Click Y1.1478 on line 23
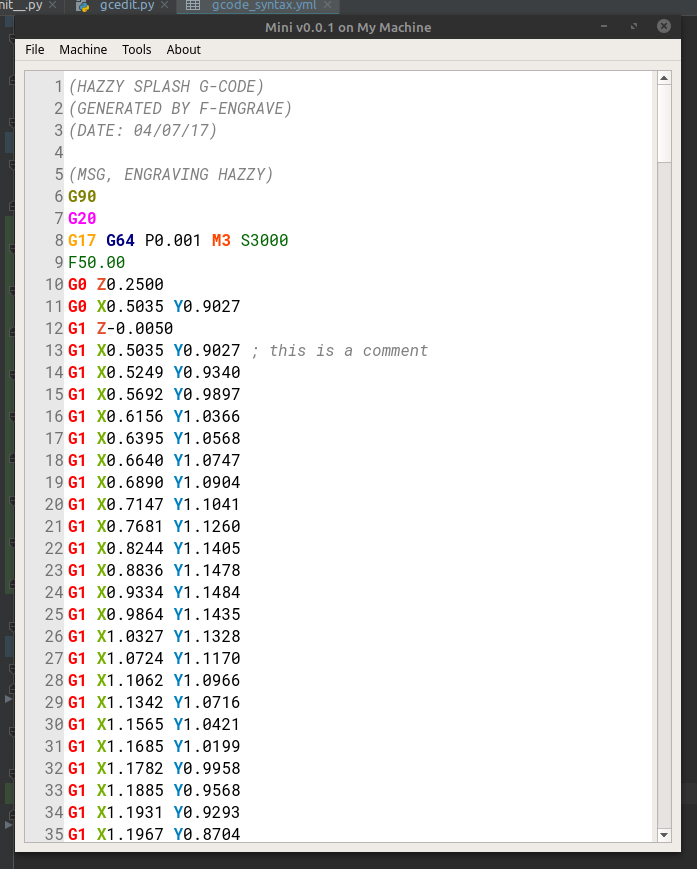 pos(207,570)
